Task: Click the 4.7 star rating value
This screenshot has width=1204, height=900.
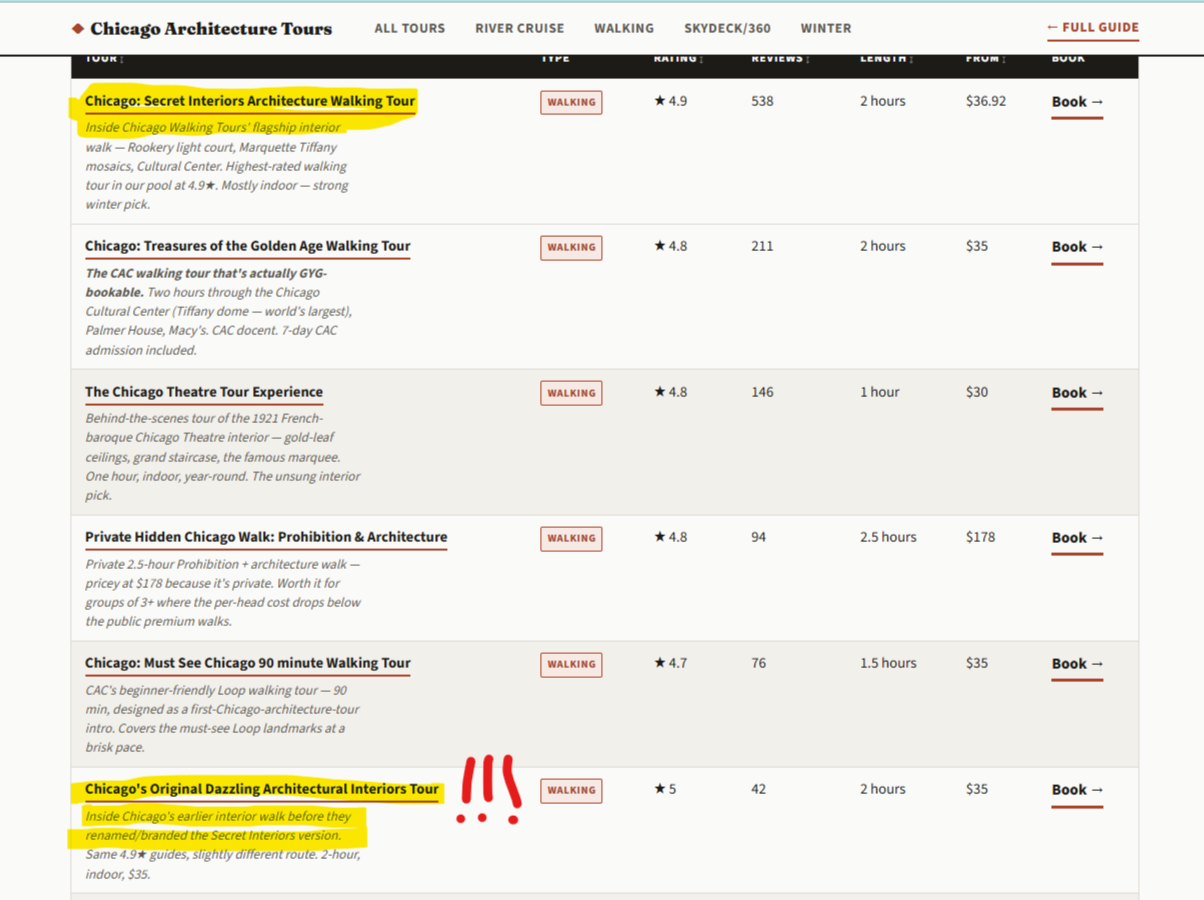Action: [671, 663]
